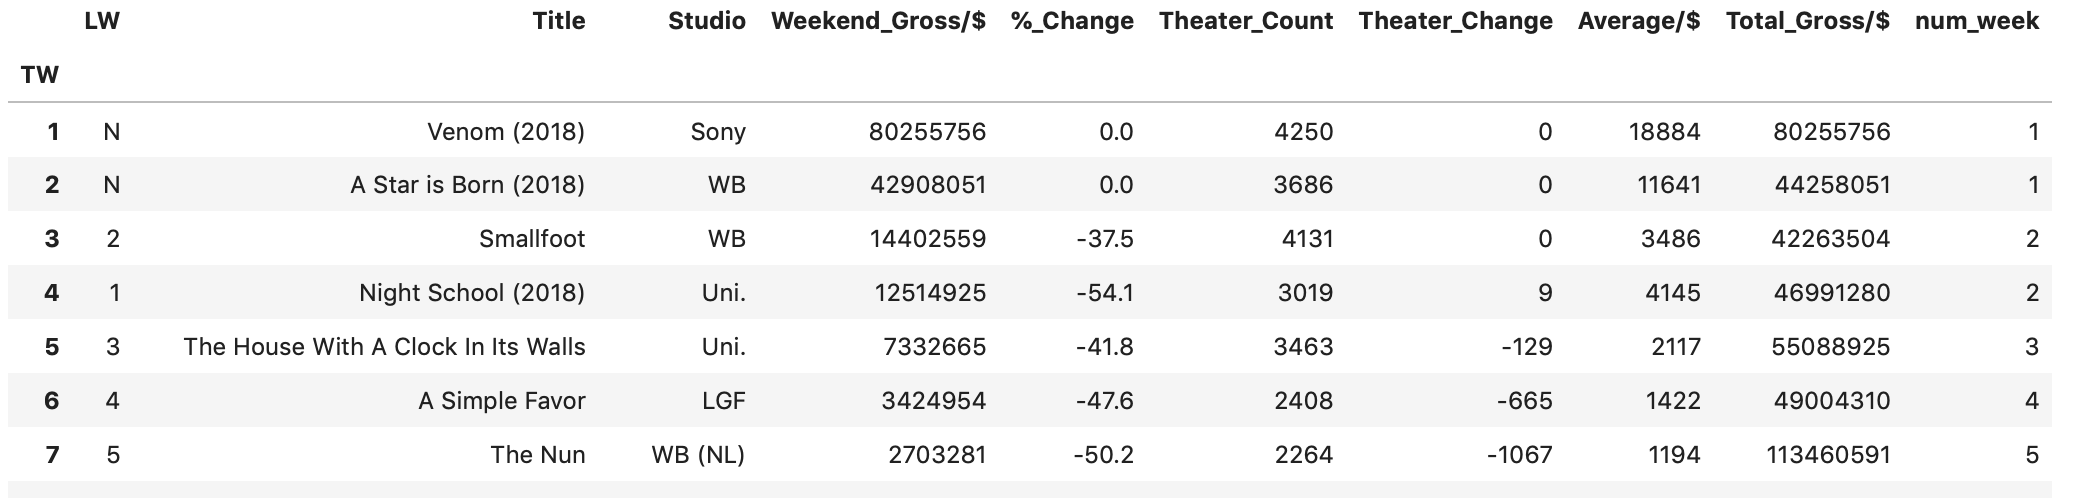
Task: Select the Theater_Count column header
Action: 1245,21
